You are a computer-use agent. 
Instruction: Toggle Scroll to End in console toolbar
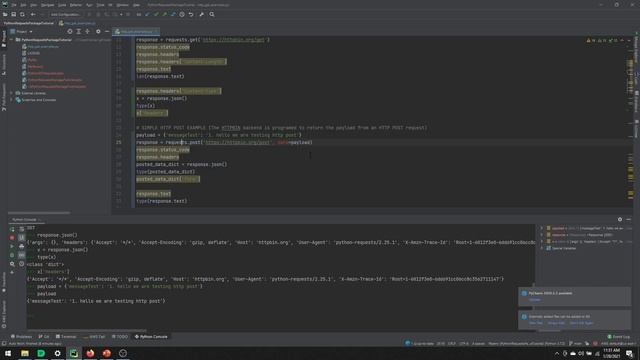coord(22,238)
